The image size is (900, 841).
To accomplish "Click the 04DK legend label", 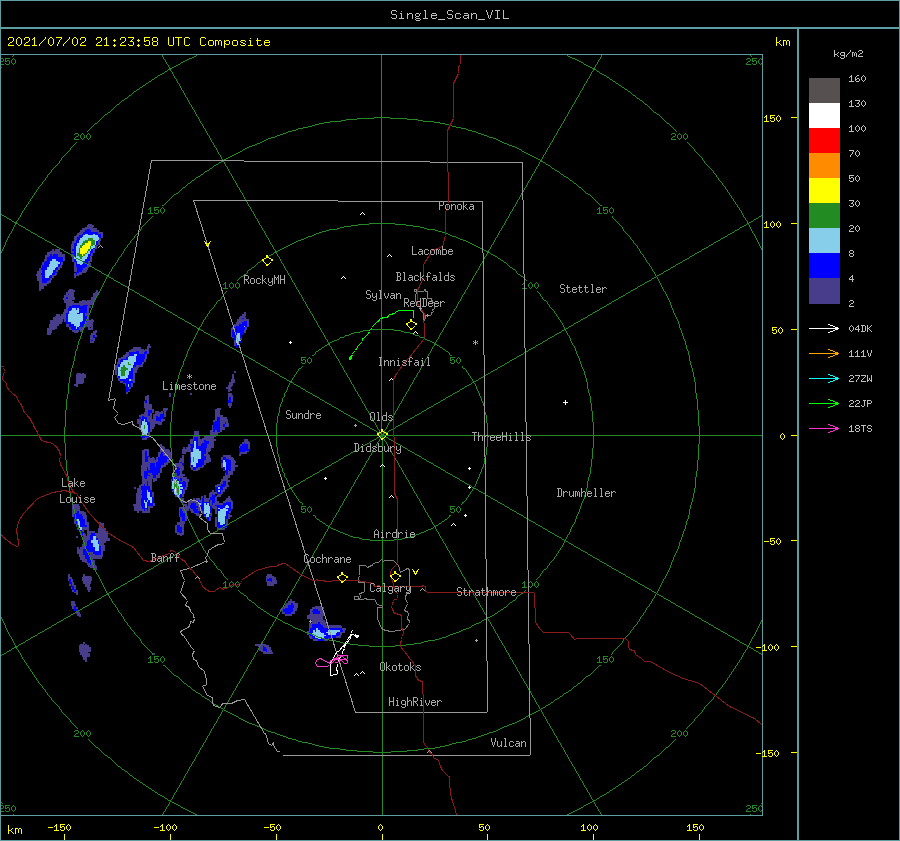I will 860,328.
